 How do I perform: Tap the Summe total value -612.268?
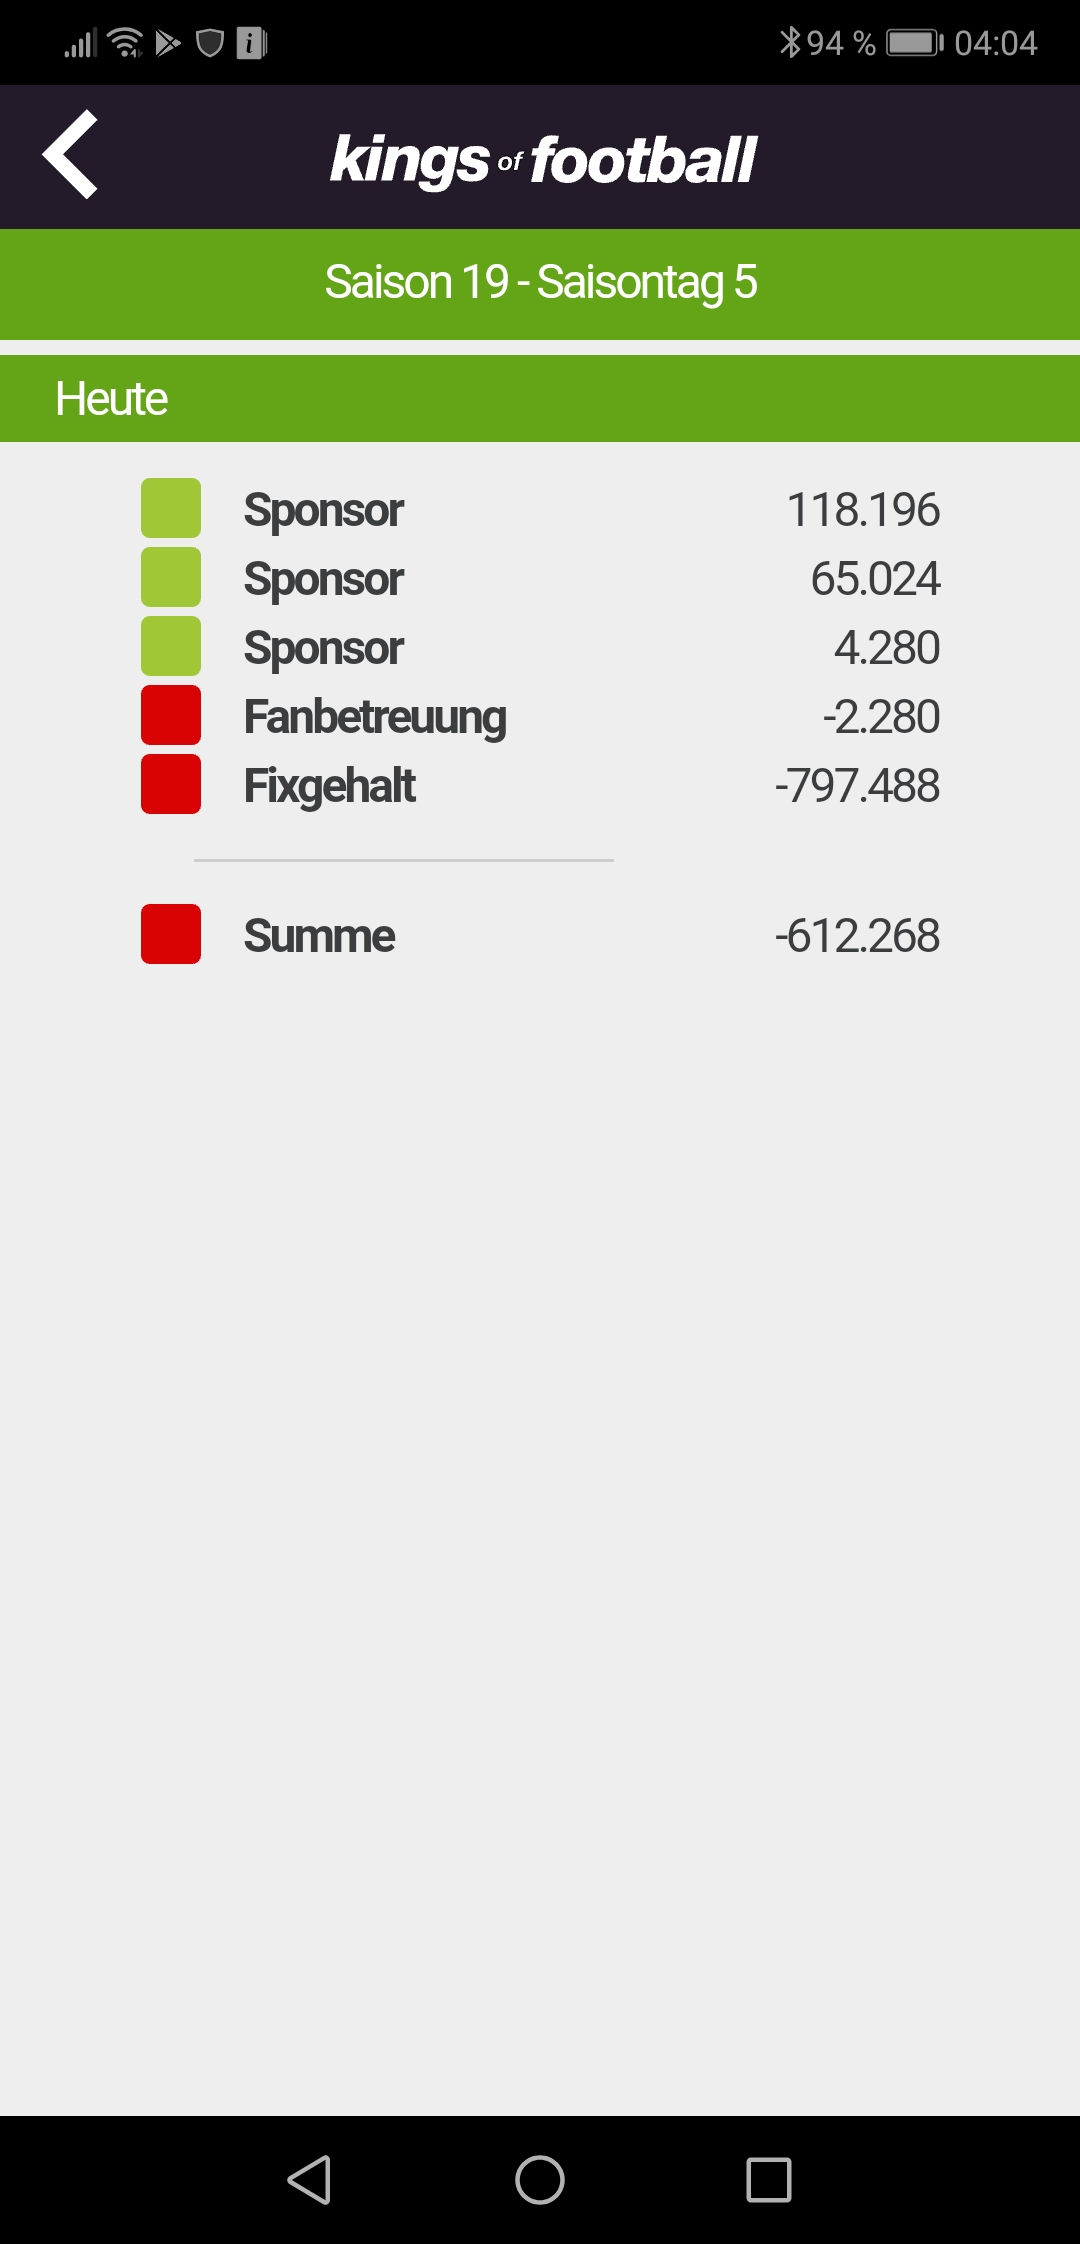click(857, 936)
